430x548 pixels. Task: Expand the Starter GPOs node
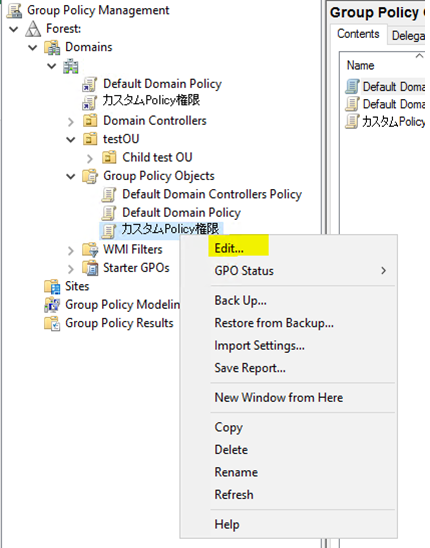click(x=71, y=269)
